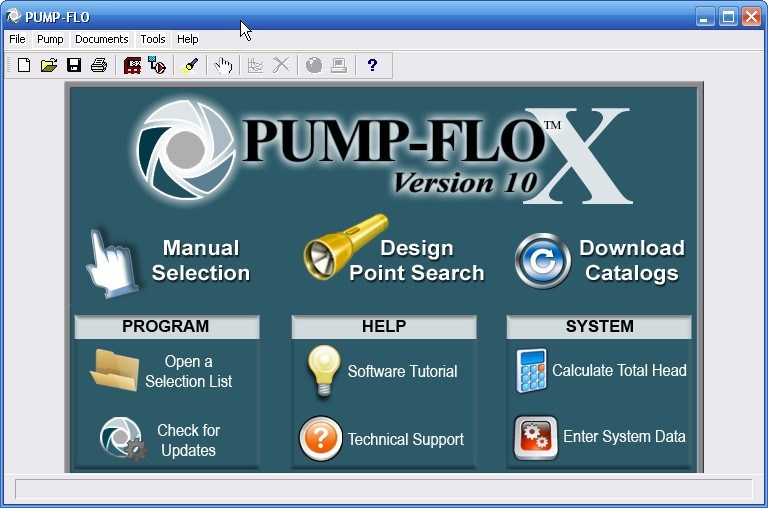Click Open a Selection List text

pos(189,371)
